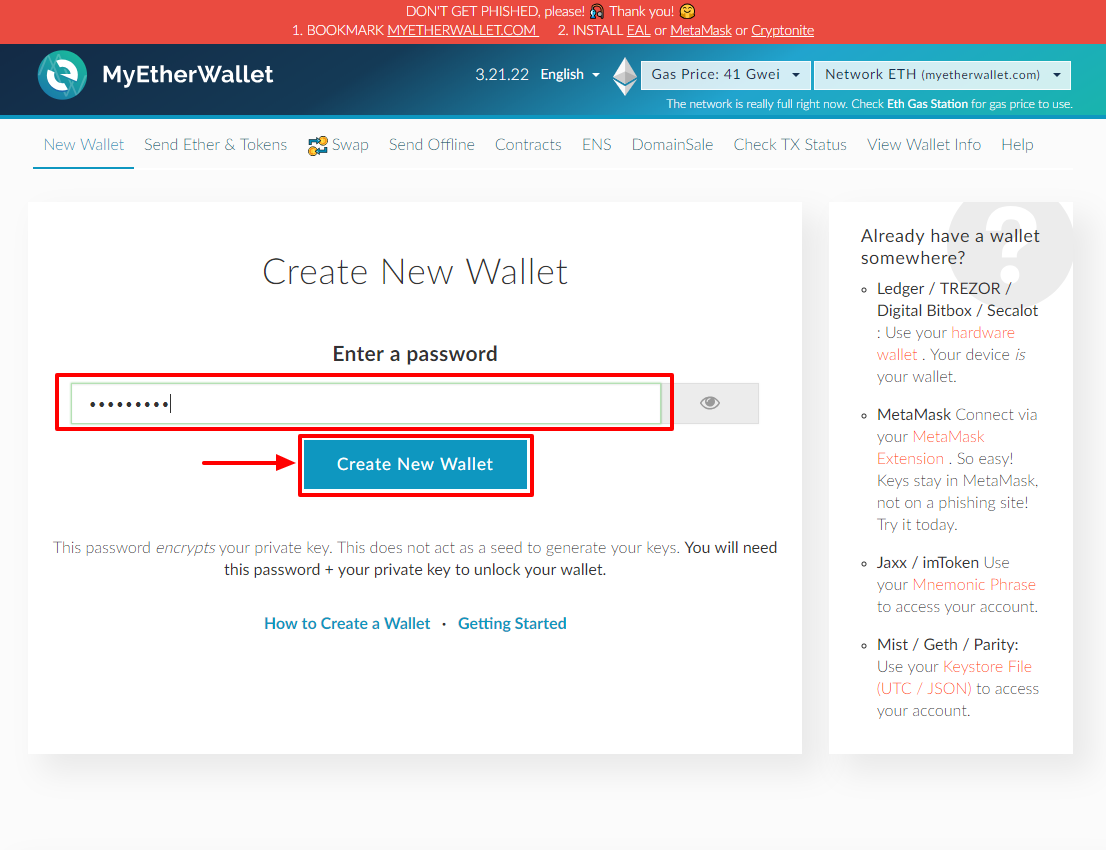Focus the Enter a password field
Viewport: 1106px width, 857px height.
click(x=366, y=404)
